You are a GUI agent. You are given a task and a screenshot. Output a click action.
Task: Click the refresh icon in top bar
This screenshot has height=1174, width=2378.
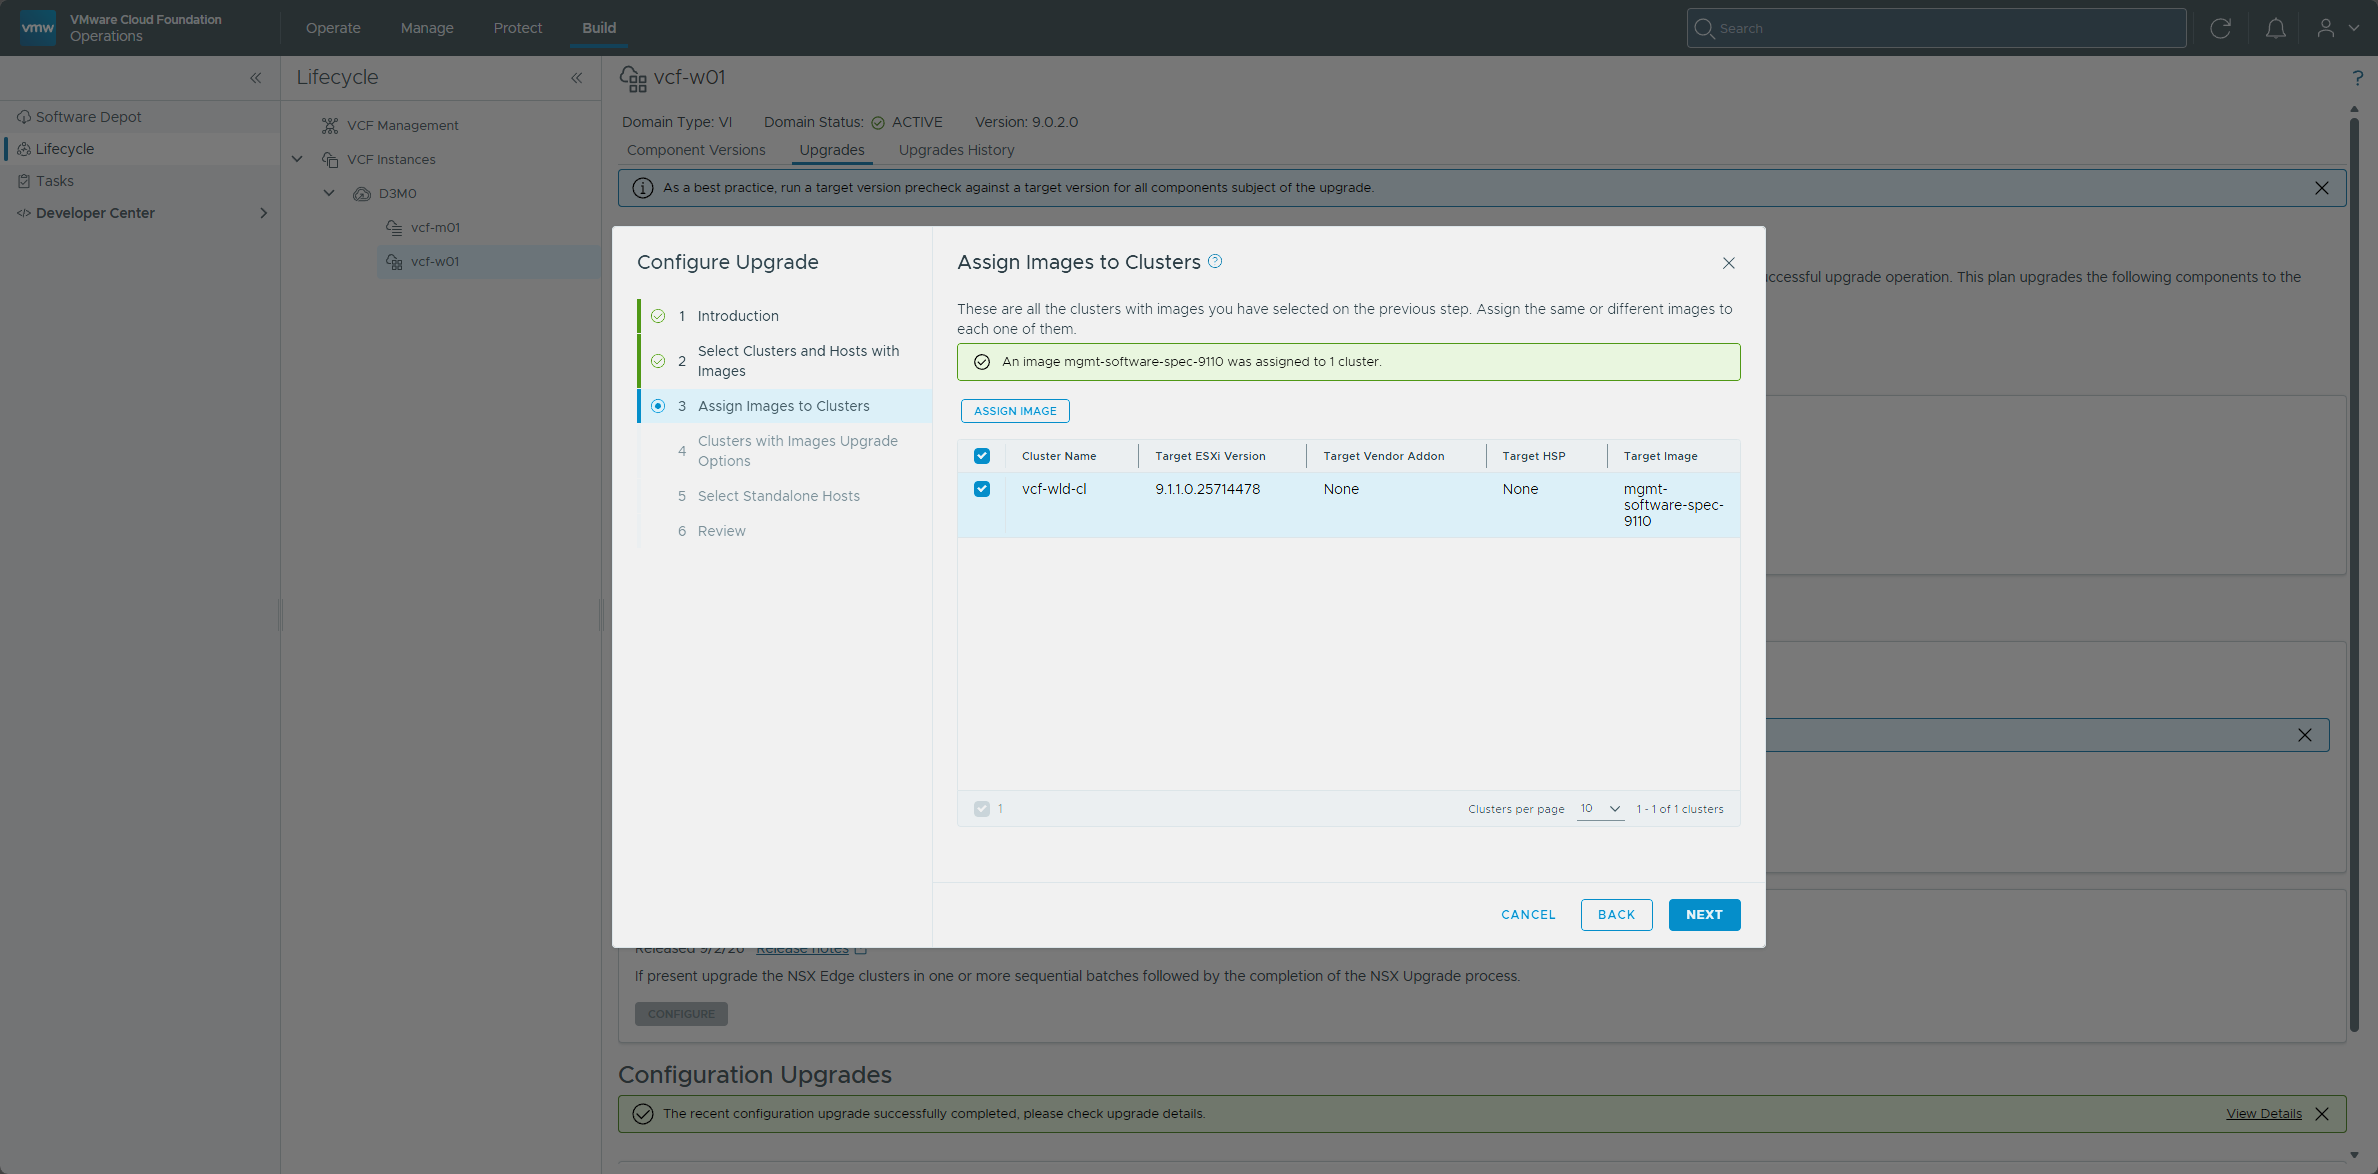(2220, 28)
